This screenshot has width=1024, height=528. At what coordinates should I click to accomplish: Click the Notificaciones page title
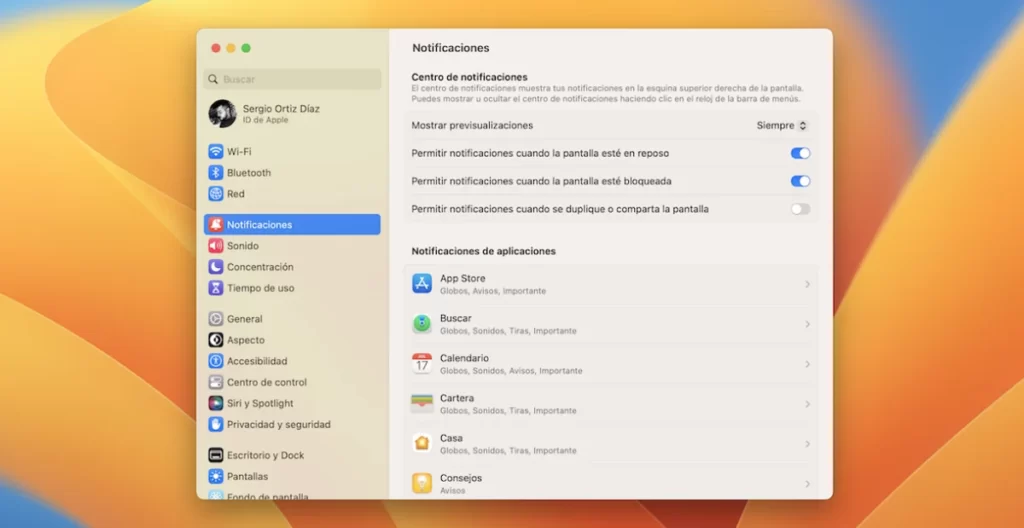point(451,48)
